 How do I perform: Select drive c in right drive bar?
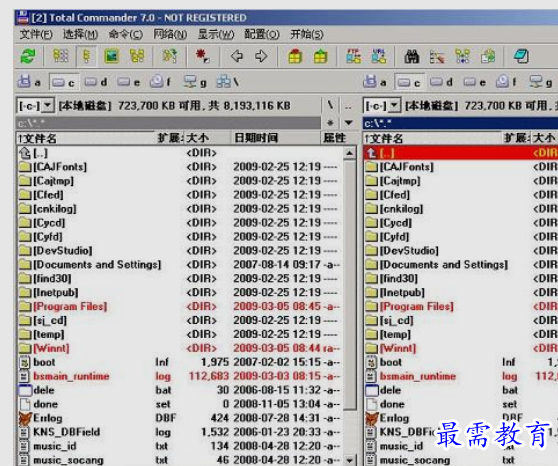click(x=409, y=83)
